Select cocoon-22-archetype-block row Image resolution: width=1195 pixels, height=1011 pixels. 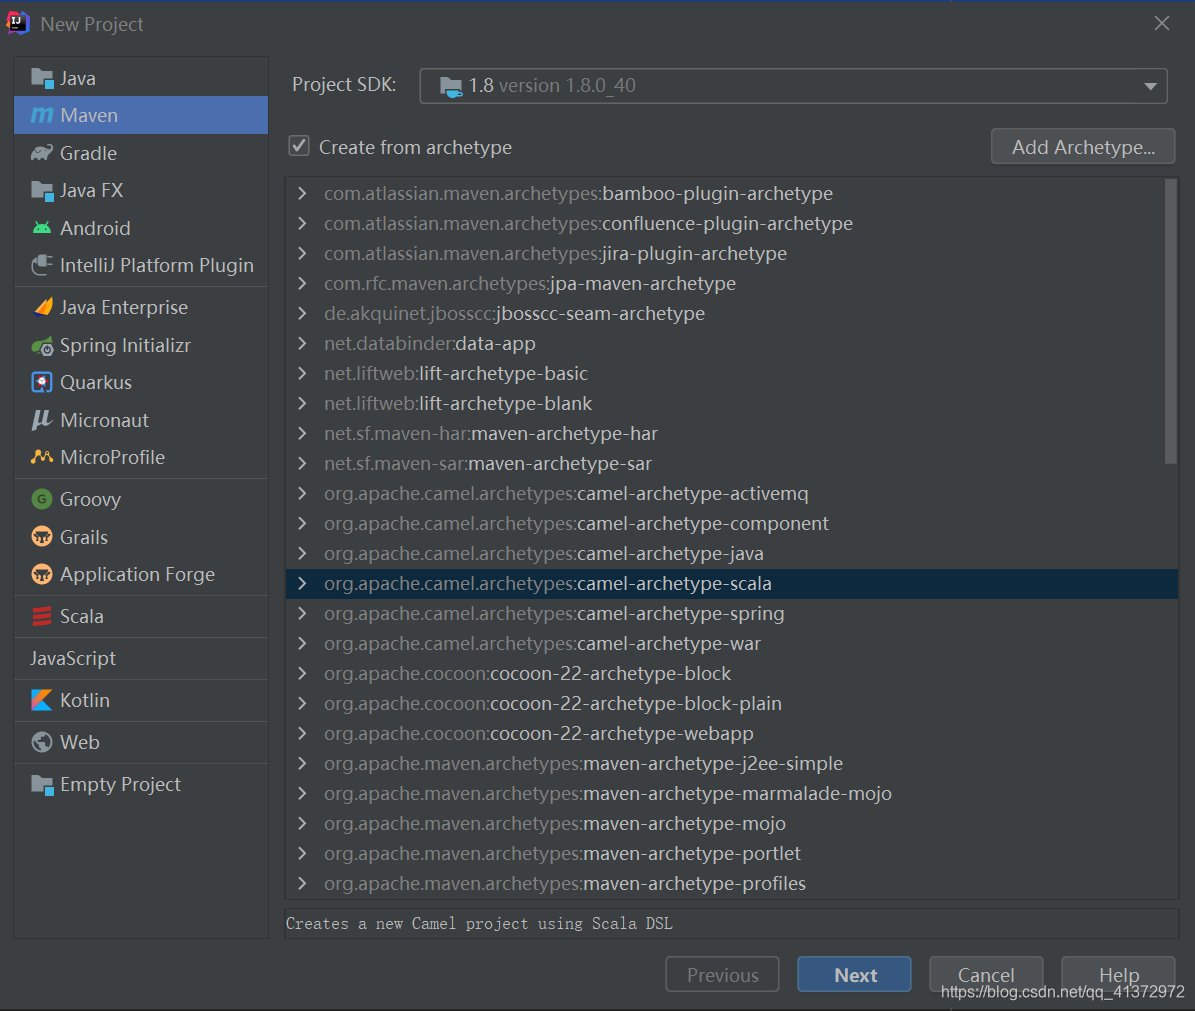tap(732, 673)
